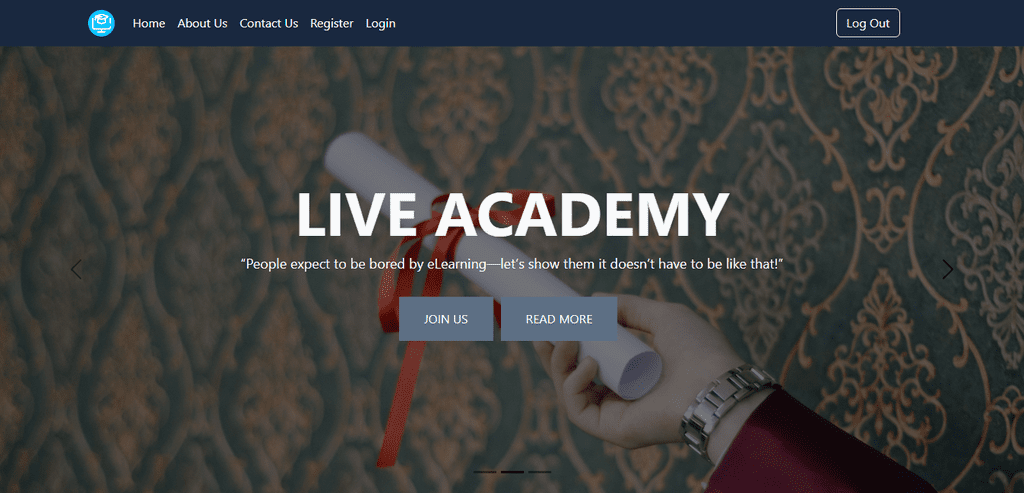
Task: Open the Register page
Action: [332, 24]
